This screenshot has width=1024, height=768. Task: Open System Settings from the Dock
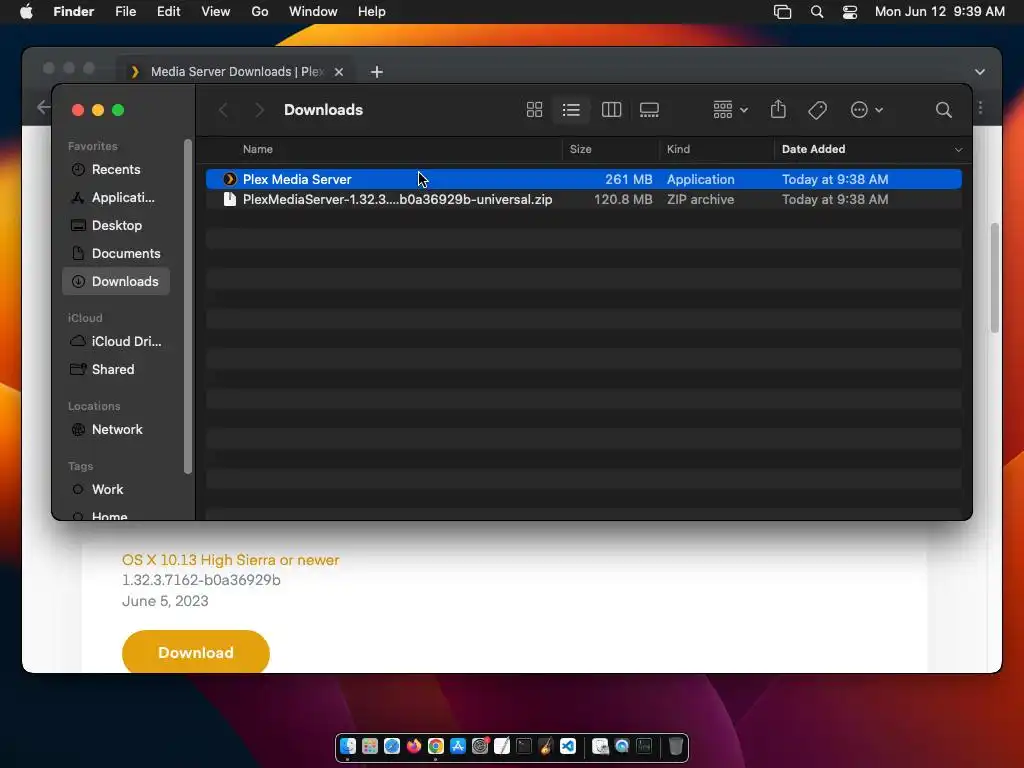click(480, 746)
